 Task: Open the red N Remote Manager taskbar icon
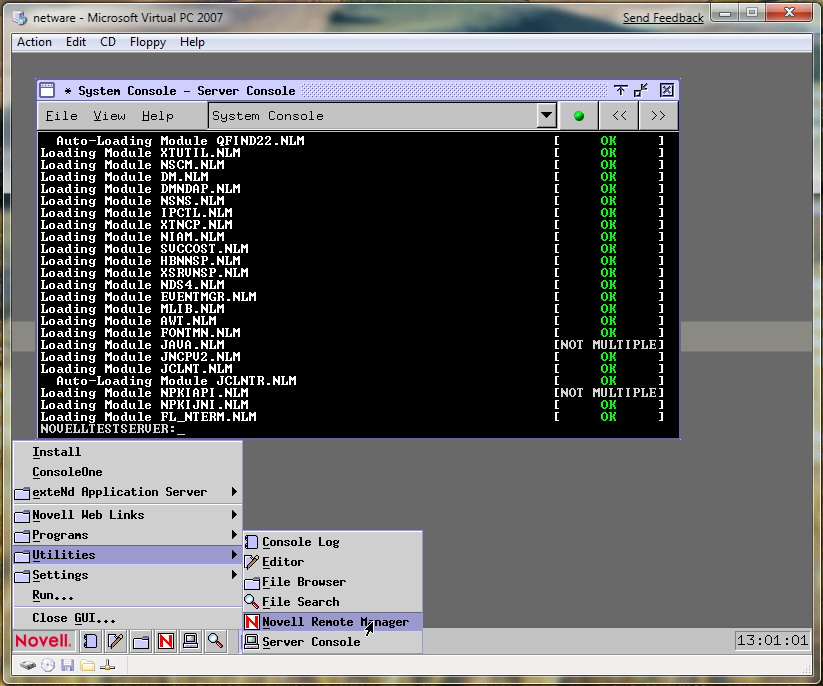point(166,641)
